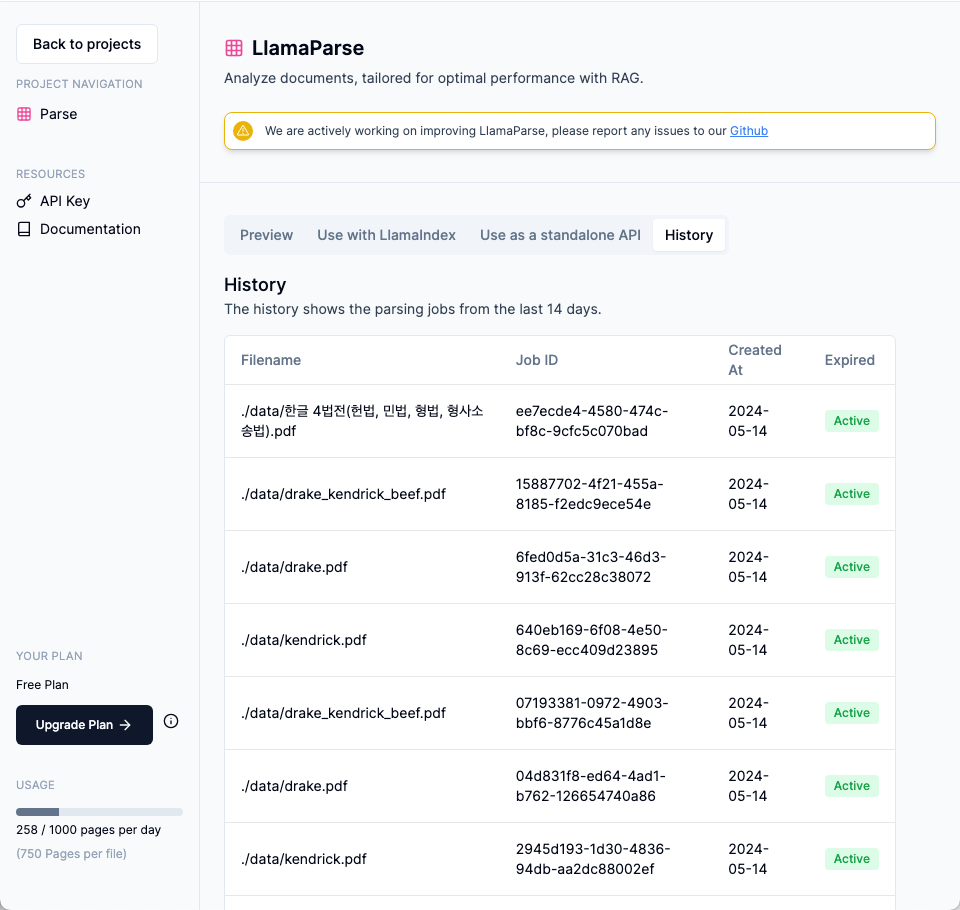The width and height of the screenshot is (960, 910).
Task: Click Active badge for job 640eb169
Action: click(x=852, y=639)
